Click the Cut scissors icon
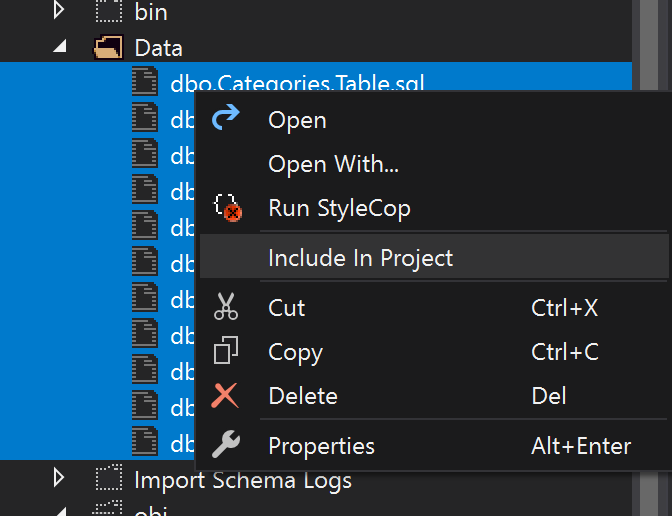This screenshot has height=516, width=672. click(x=227, y=307)
